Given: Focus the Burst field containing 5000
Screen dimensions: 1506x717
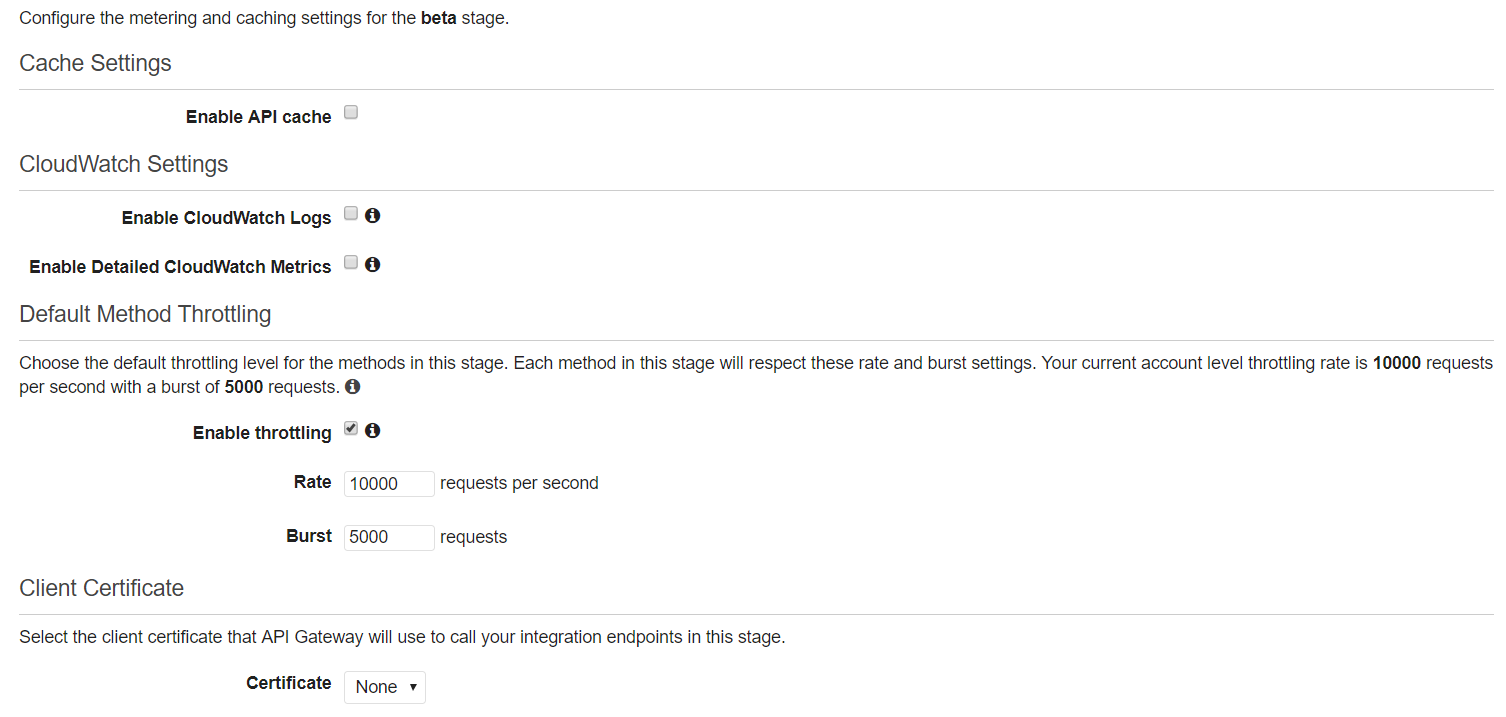Looking at the screenshot, I should pyautogui.click(x=389, y=538).
